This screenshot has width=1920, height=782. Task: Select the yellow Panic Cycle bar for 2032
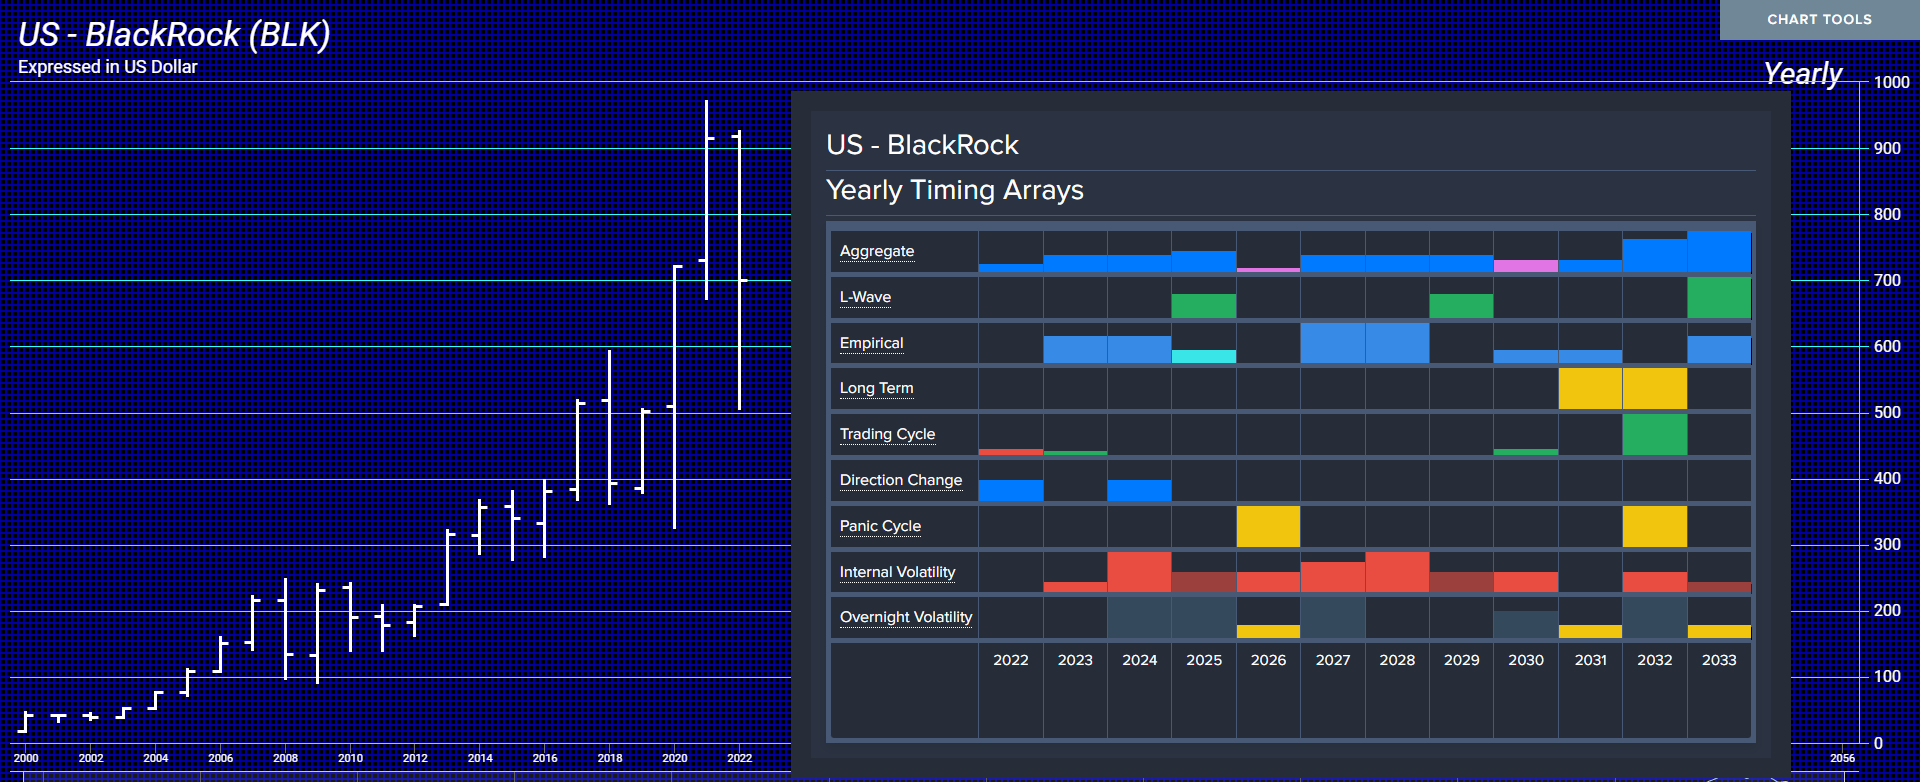click(x=1655, y=526)
